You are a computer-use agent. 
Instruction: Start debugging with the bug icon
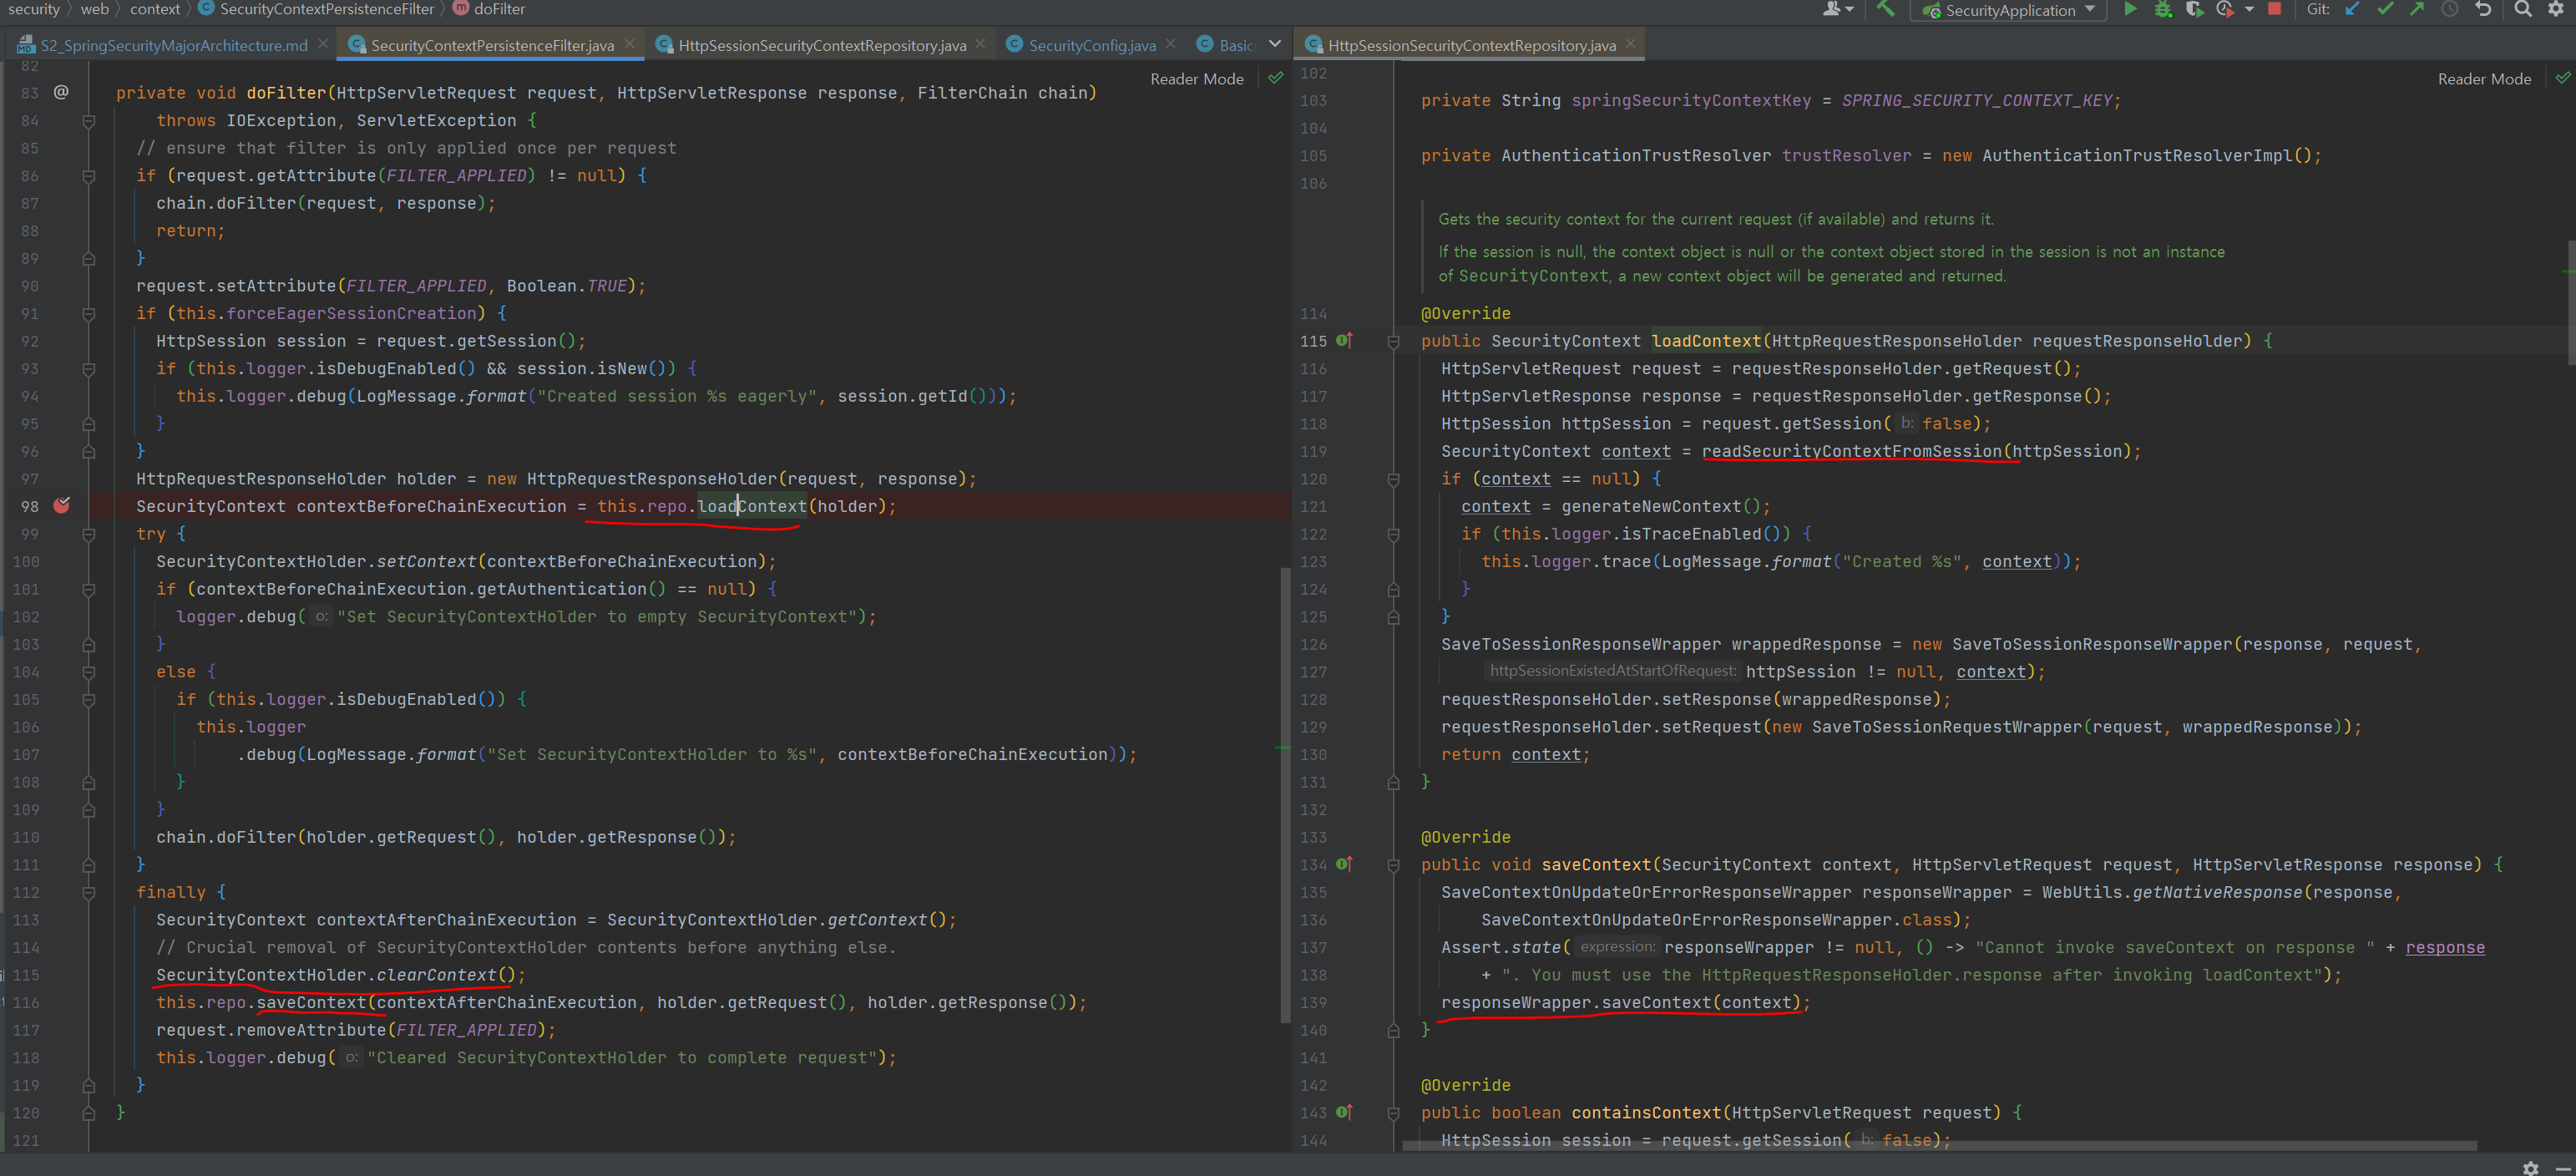[x=2162, y=9]
